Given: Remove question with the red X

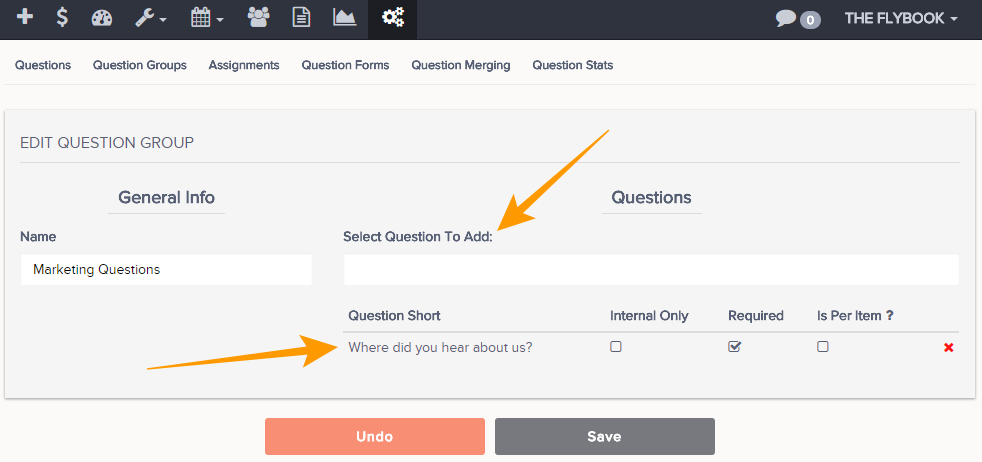Looking at the screenshot, I should (x=949, y=347).
